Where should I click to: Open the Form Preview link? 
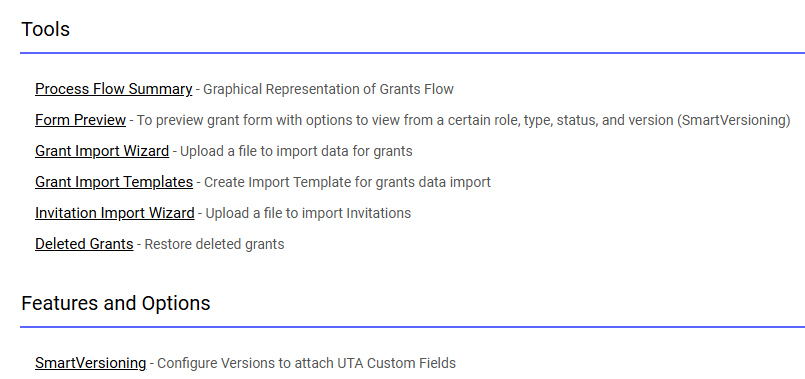[x=80, y=120]
